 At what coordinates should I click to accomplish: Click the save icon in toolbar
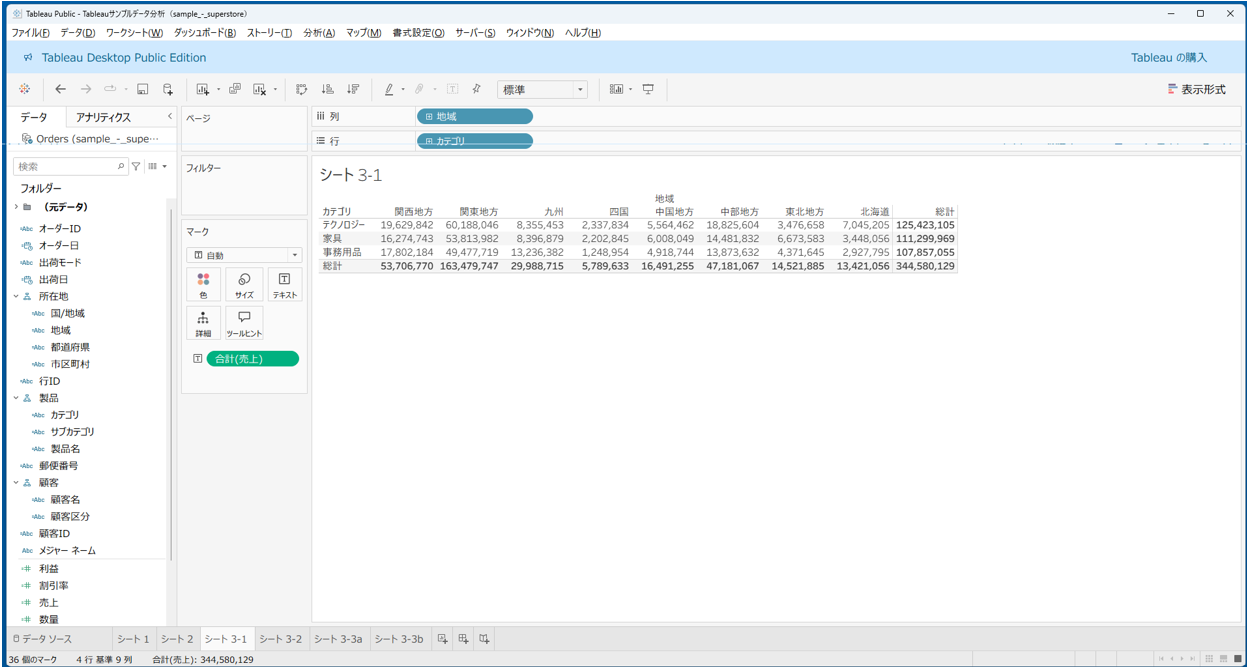pyautogui.click(x=143, y=89)
